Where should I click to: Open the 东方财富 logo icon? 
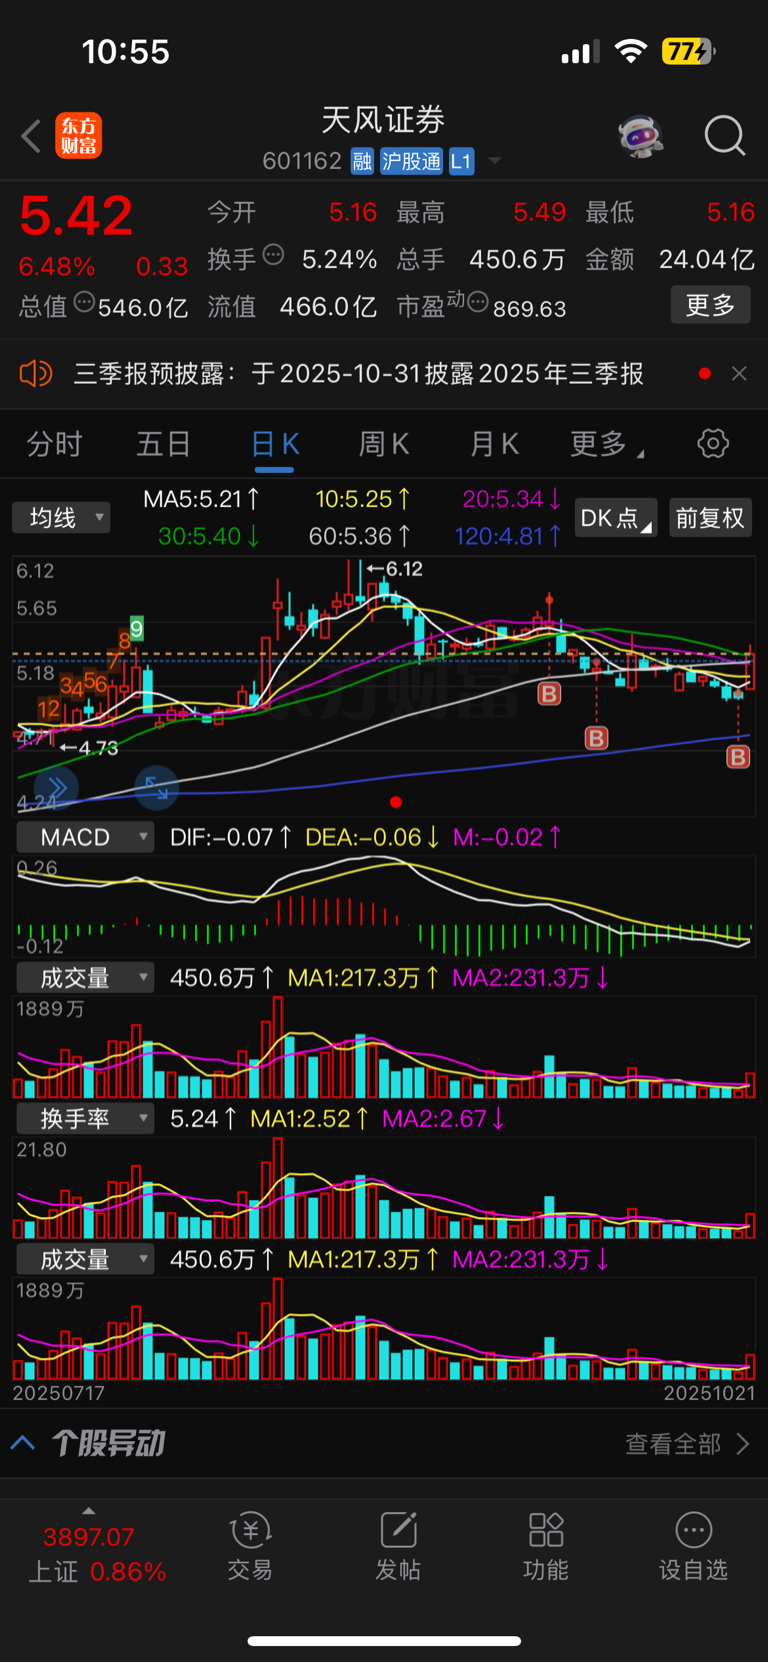78,136
